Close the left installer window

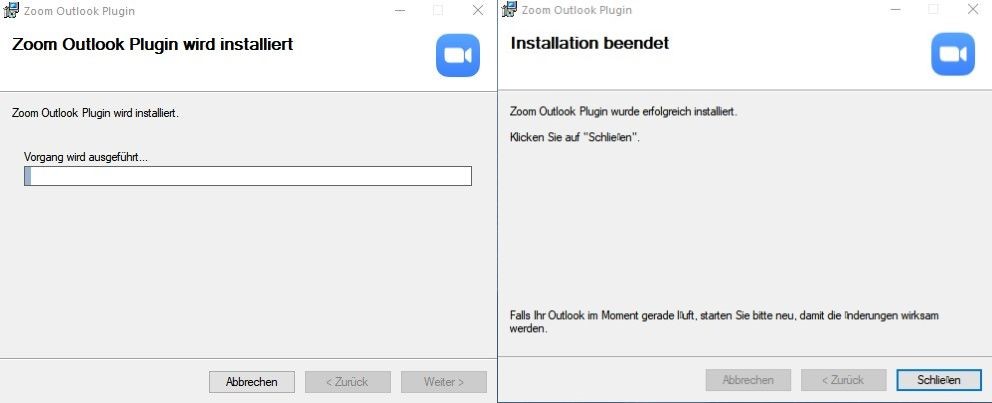tap(478, 10)
